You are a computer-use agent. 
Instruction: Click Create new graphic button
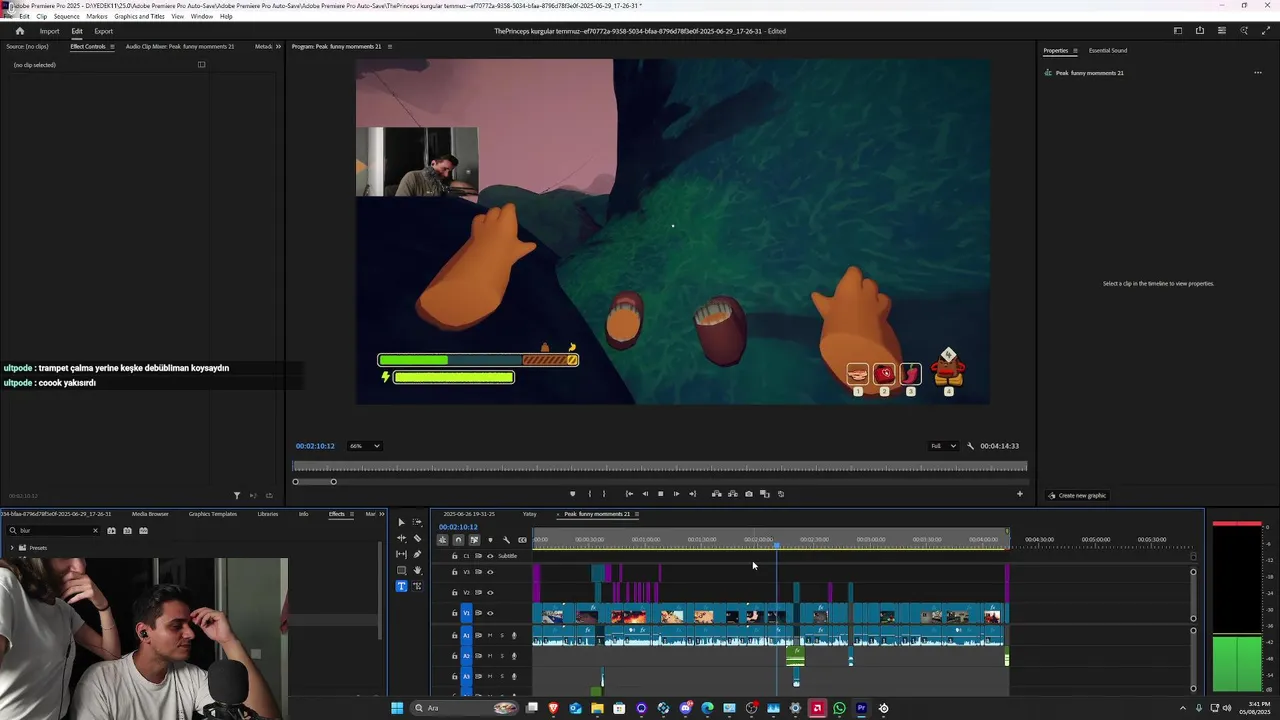(1078, 496)
